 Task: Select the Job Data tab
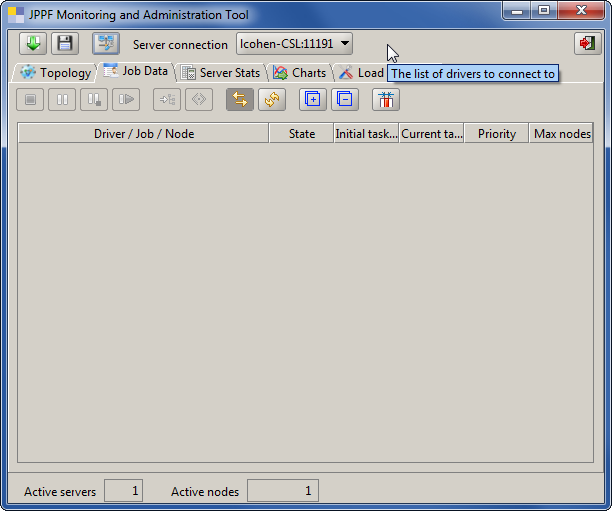(x=136, y=71)
